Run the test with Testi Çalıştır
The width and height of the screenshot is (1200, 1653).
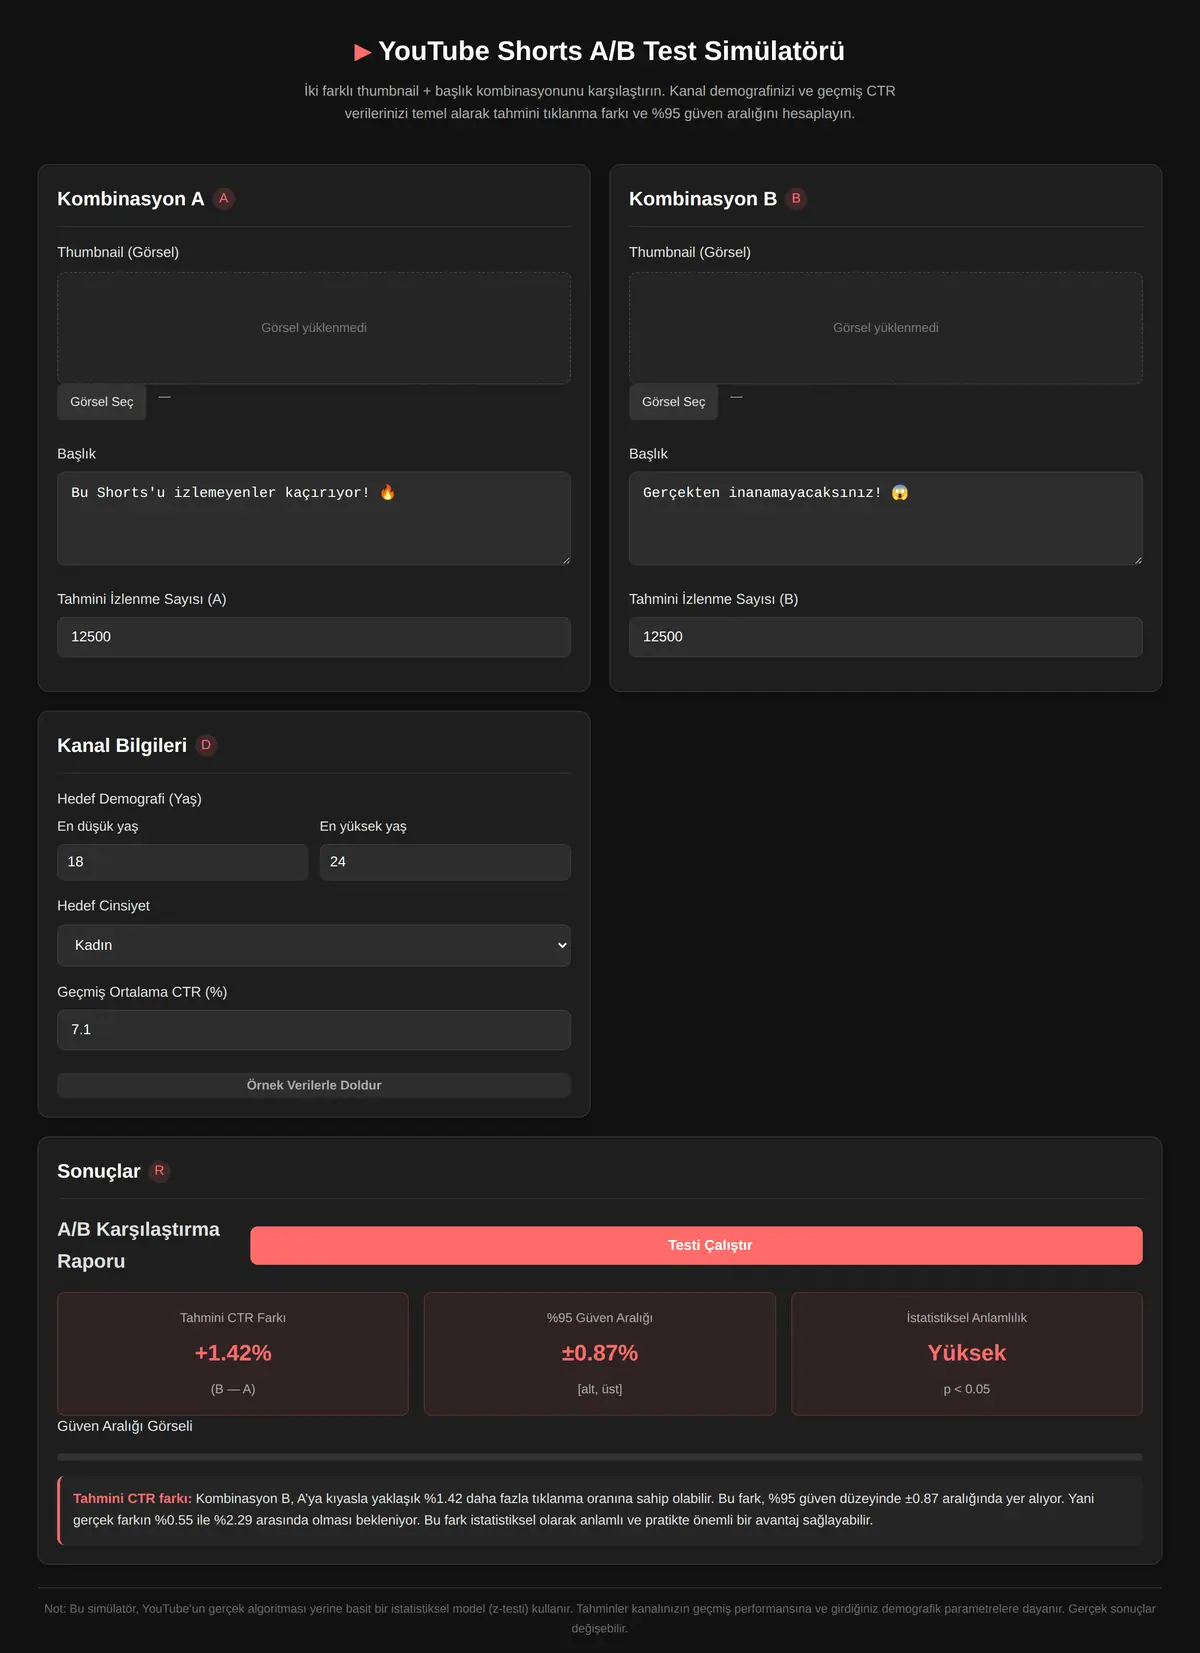[696, 1245]
